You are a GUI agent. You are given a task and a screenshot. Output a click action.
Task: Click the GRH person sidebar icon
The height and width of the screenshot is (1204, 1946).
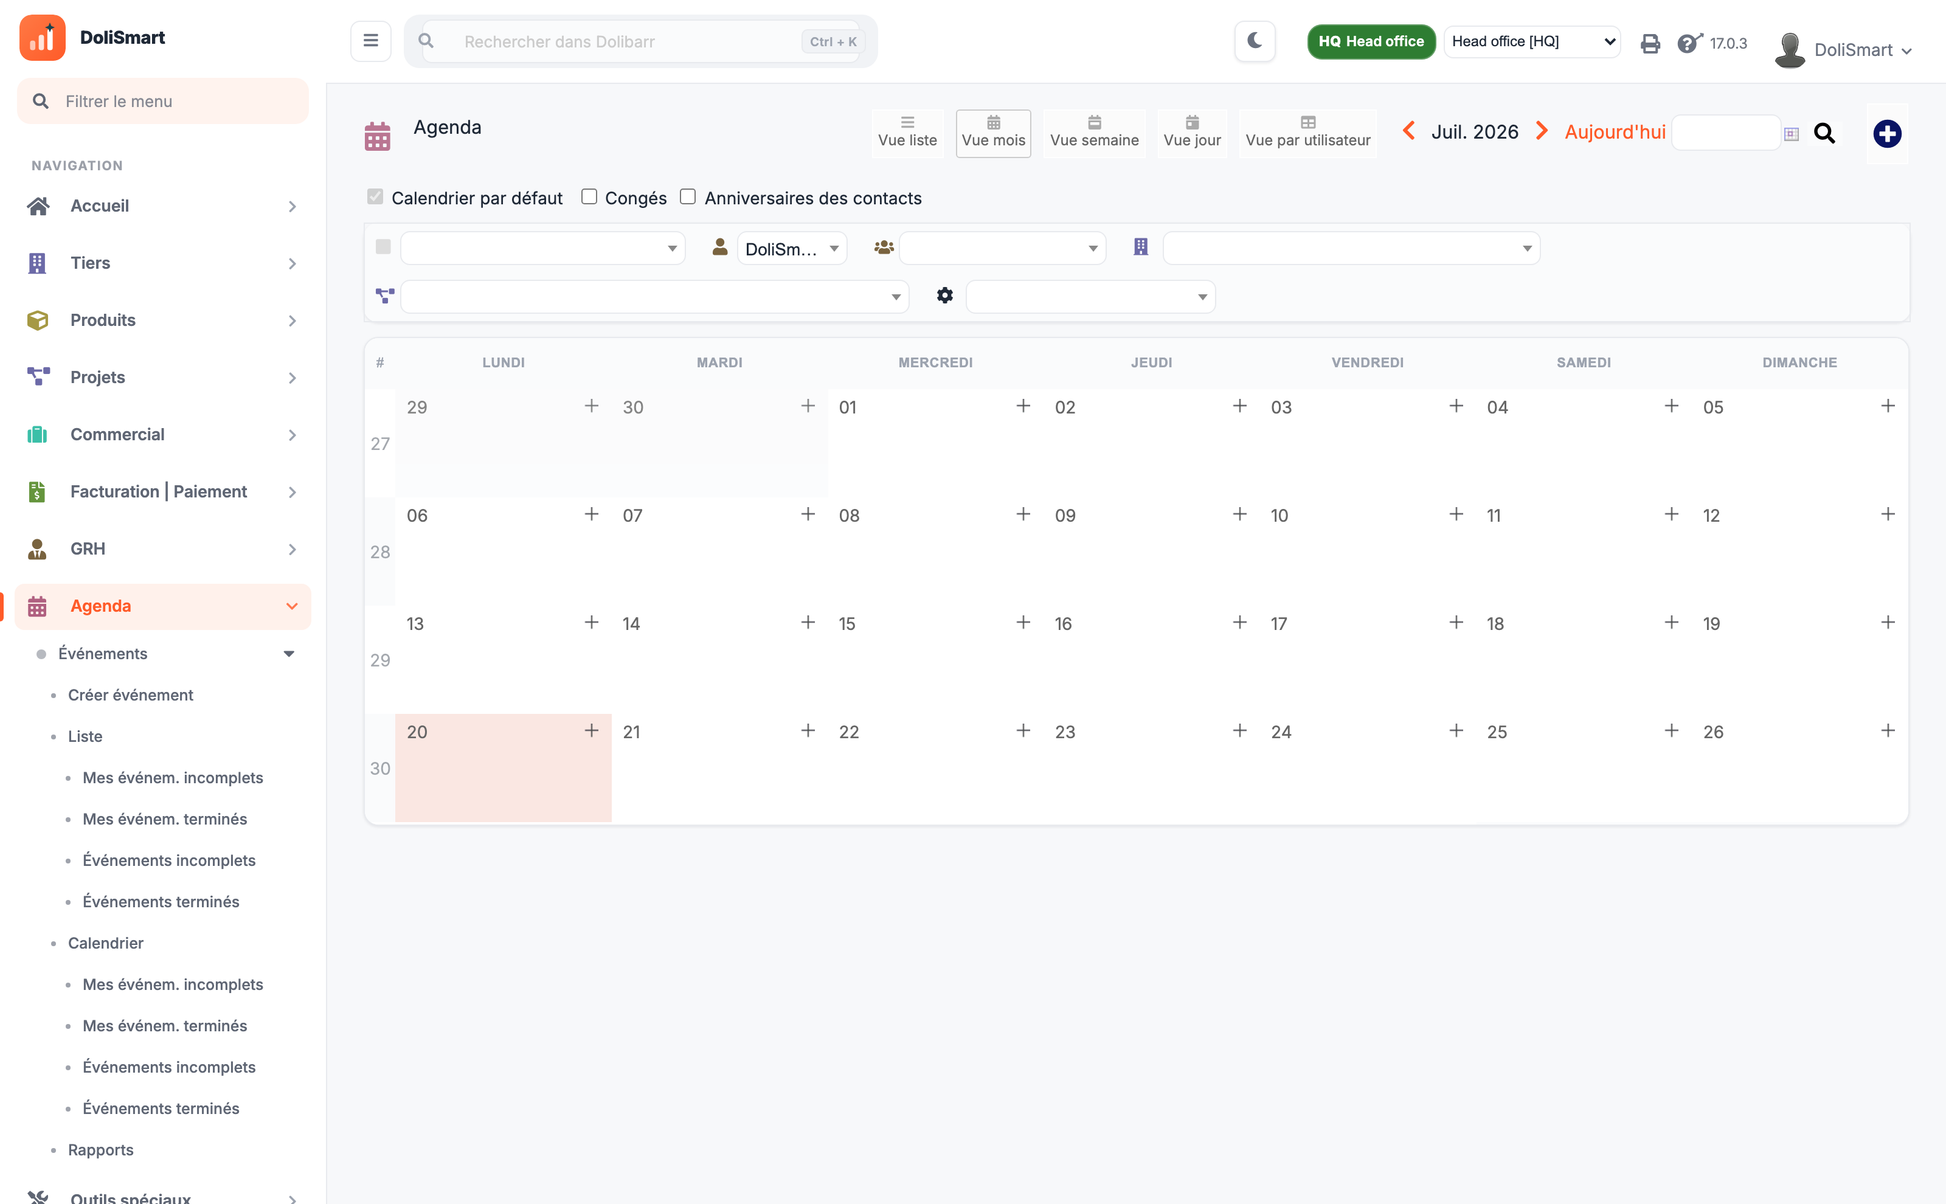click(x=37, y=549)
